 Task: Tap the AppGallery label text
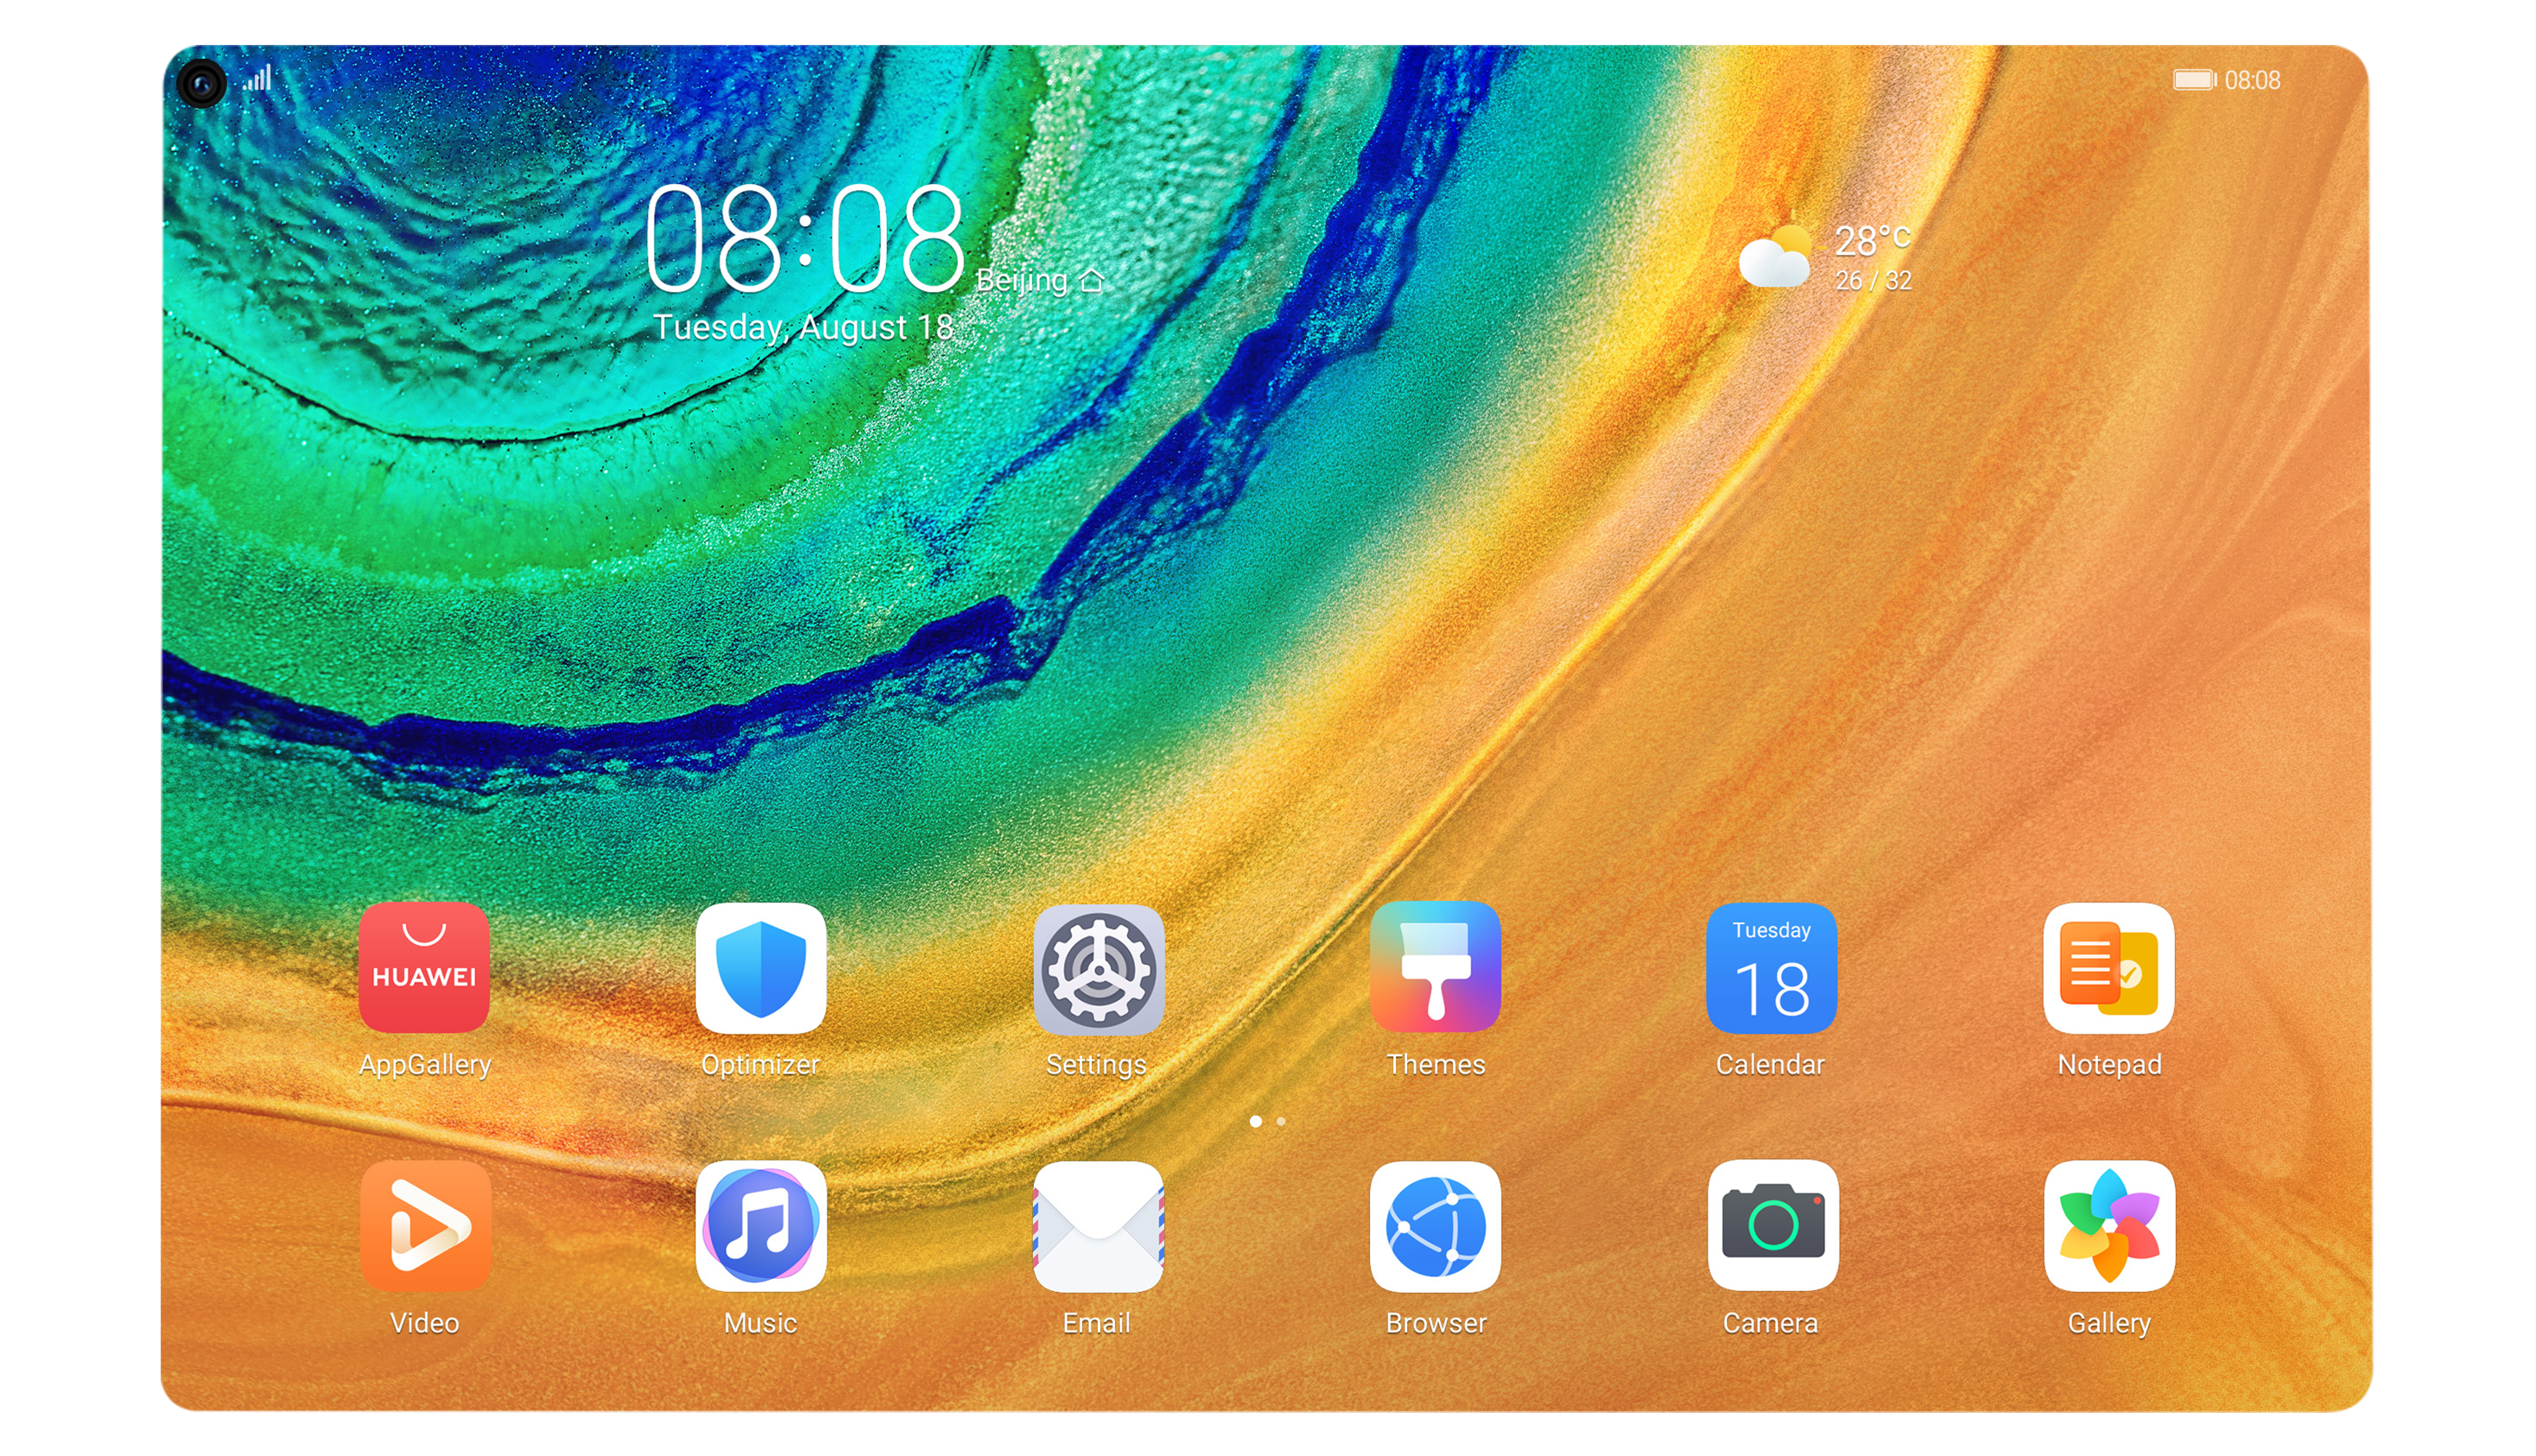click(424, 1064)
